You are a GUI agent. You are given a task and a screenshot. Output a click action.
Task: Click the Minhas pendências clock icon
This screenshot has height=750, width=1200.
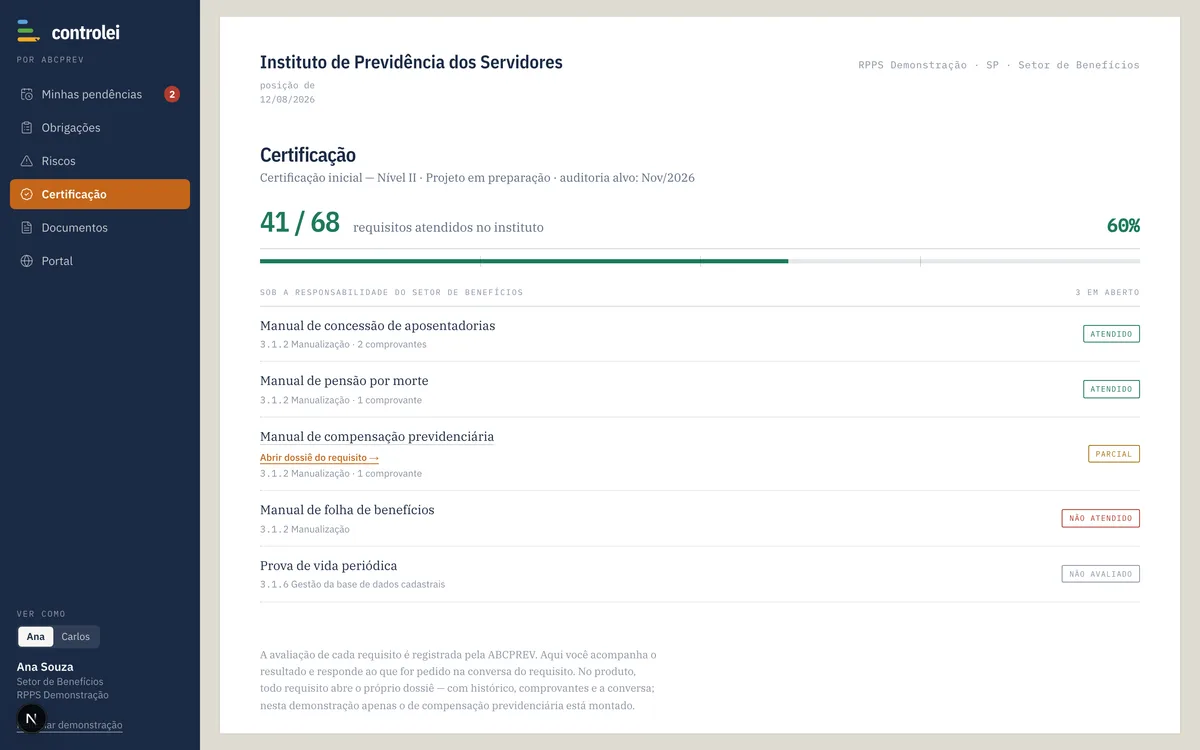pyautogui.click(x=27, y=94)
